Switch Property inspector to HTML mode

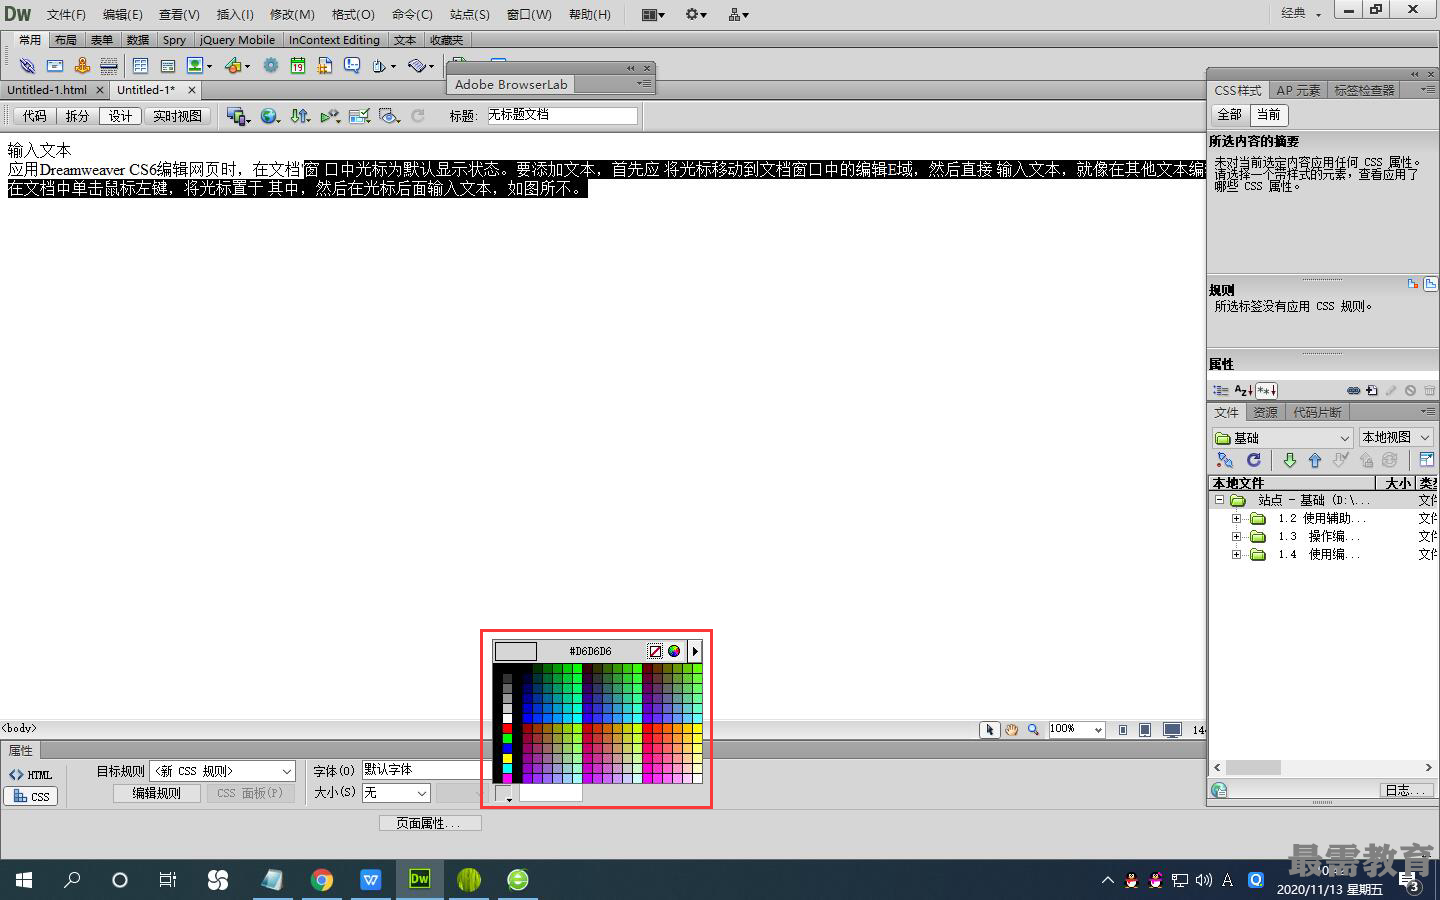(31, 774)
